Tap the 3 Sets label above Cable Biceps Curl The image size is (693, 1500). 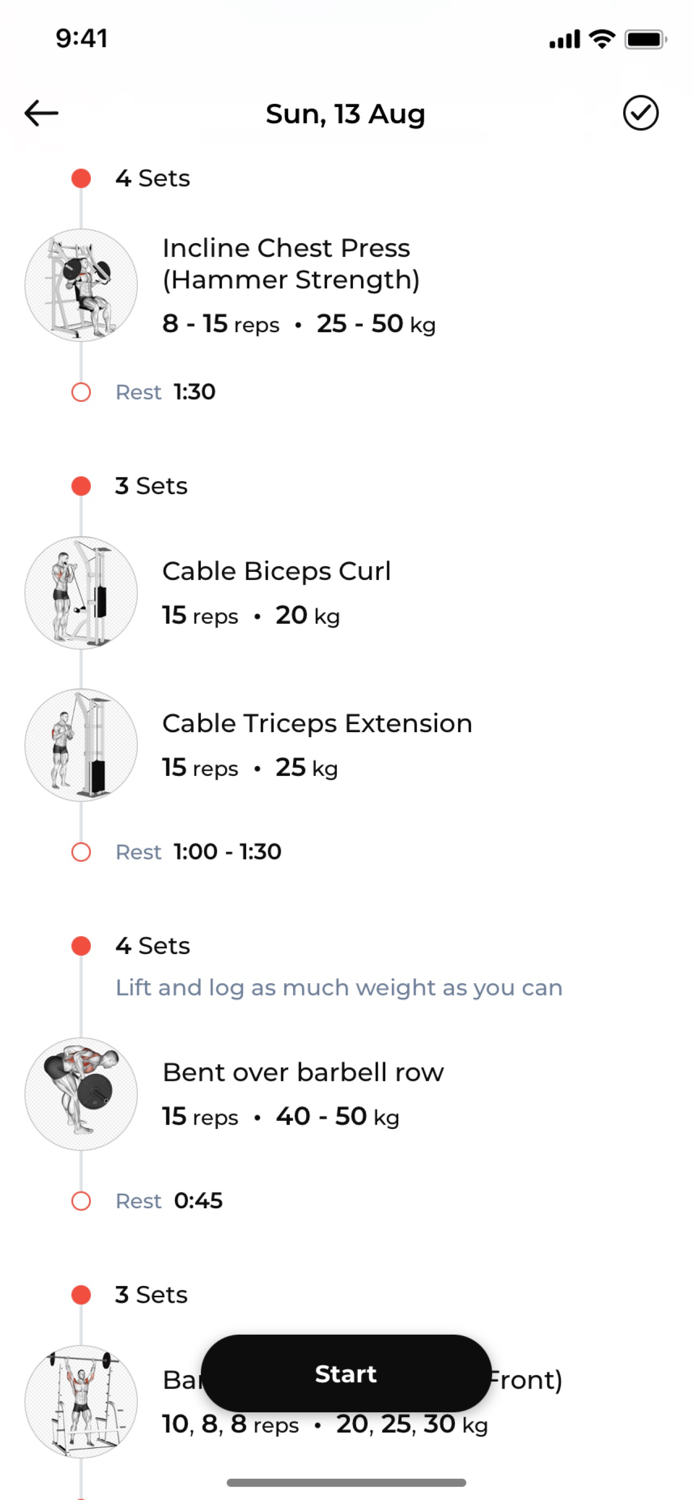150,486
